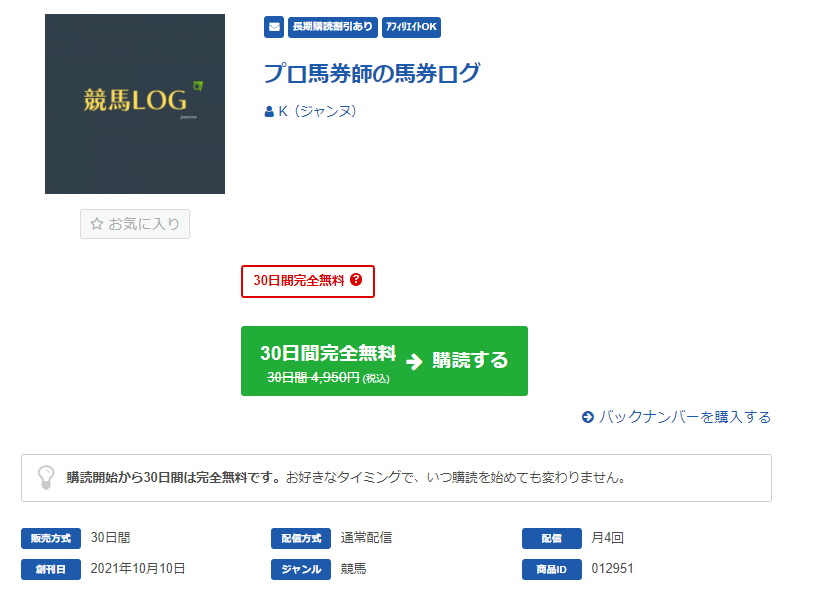Open the プロ馬券師の馬券ログ title link
Viewport: 824px width, 589px height.
(371, 74)
